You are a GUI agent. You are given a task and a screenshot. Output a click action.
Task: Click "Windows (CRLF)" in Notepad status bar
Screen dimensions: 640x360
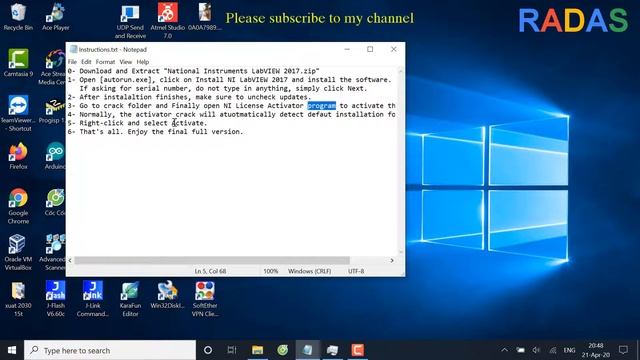point(309,271)
